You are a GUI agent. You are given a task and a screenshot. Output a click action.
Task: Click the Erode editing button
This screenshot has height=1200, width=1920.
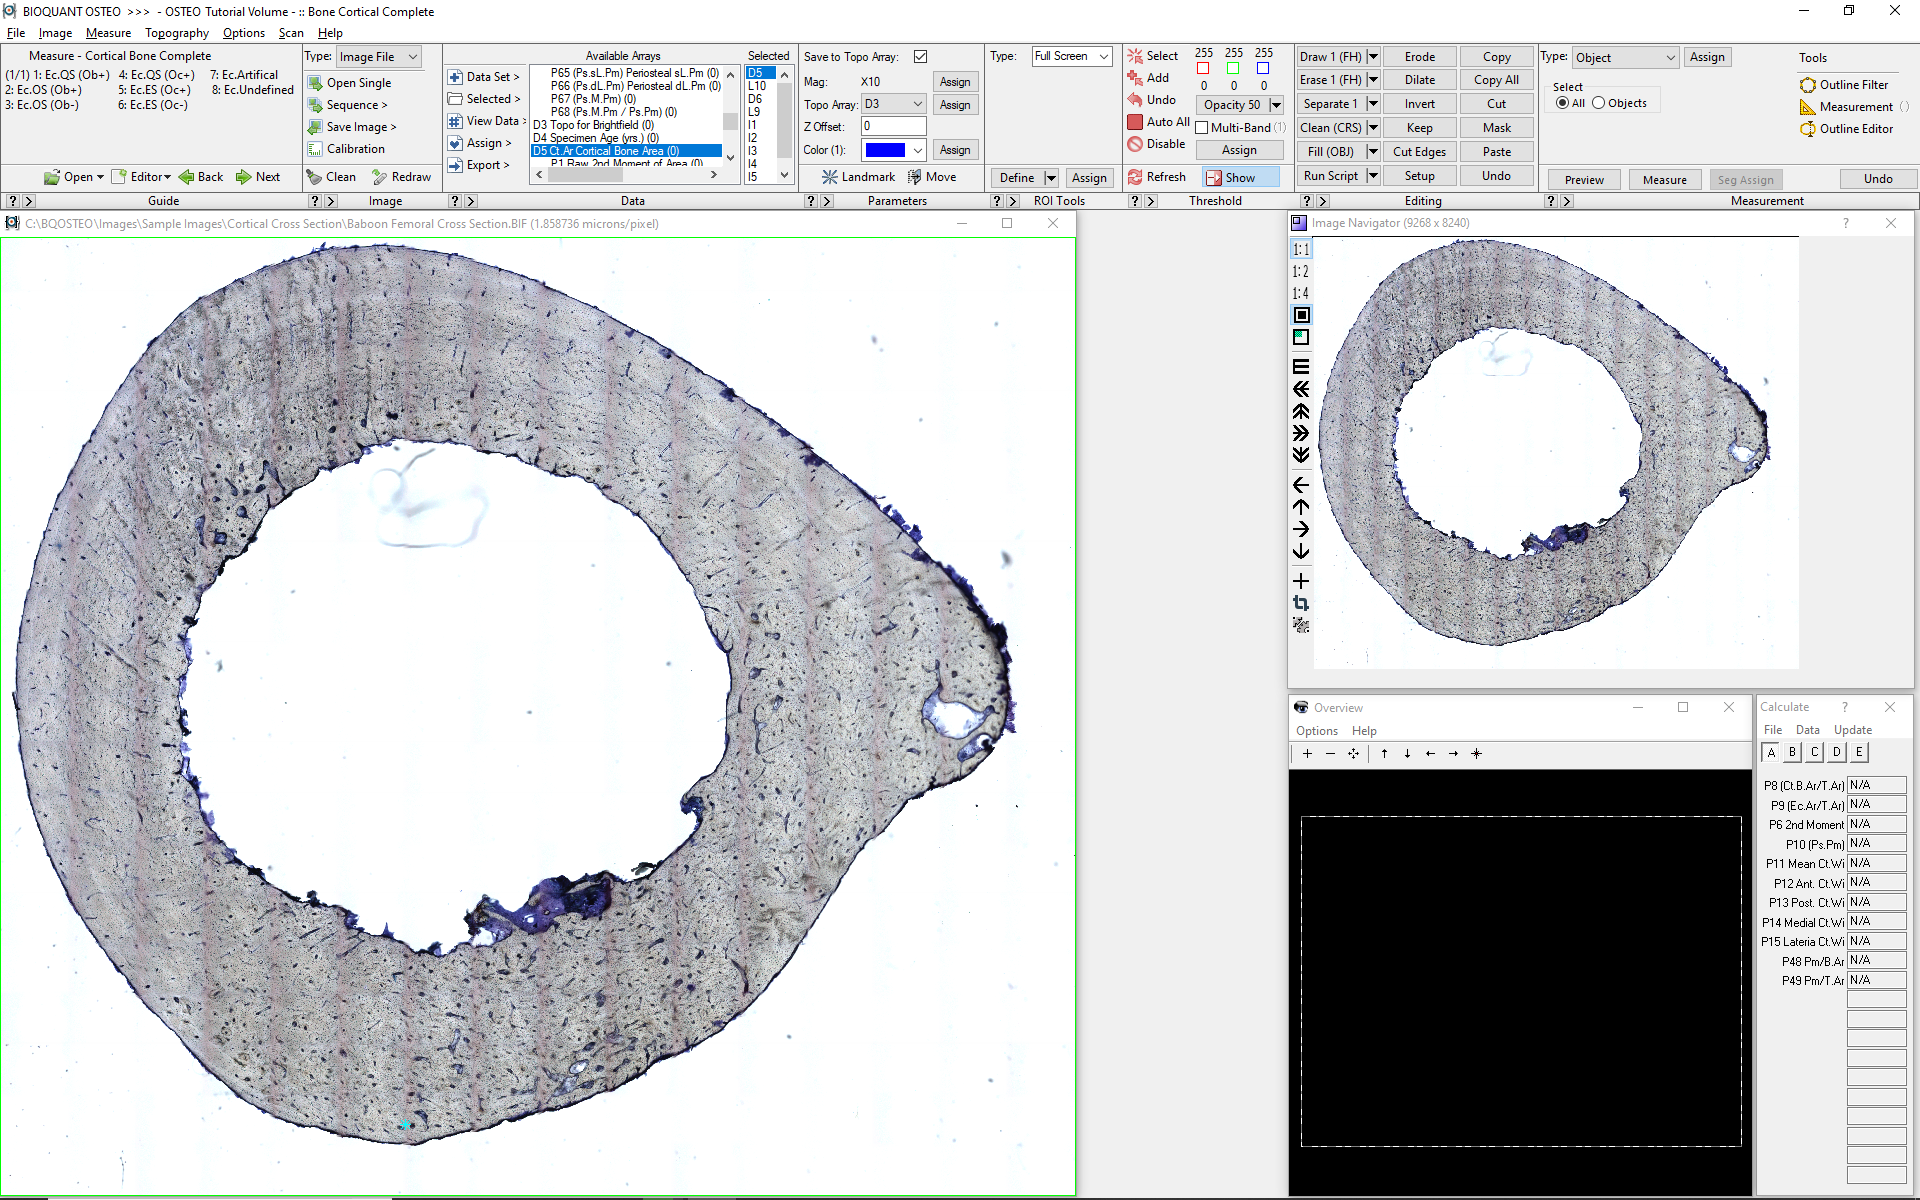[x=1419, y=57]
